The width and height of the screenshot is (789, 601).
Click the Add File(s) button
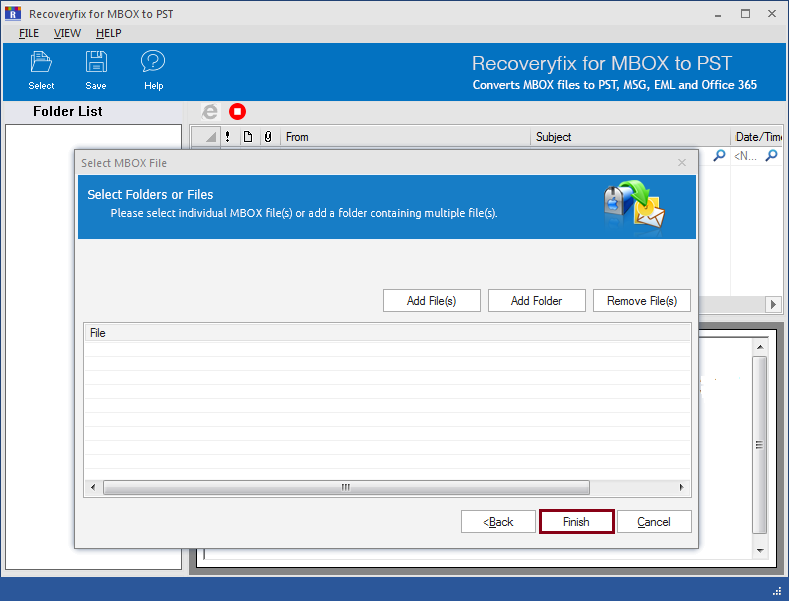click(x=432, y=300)
